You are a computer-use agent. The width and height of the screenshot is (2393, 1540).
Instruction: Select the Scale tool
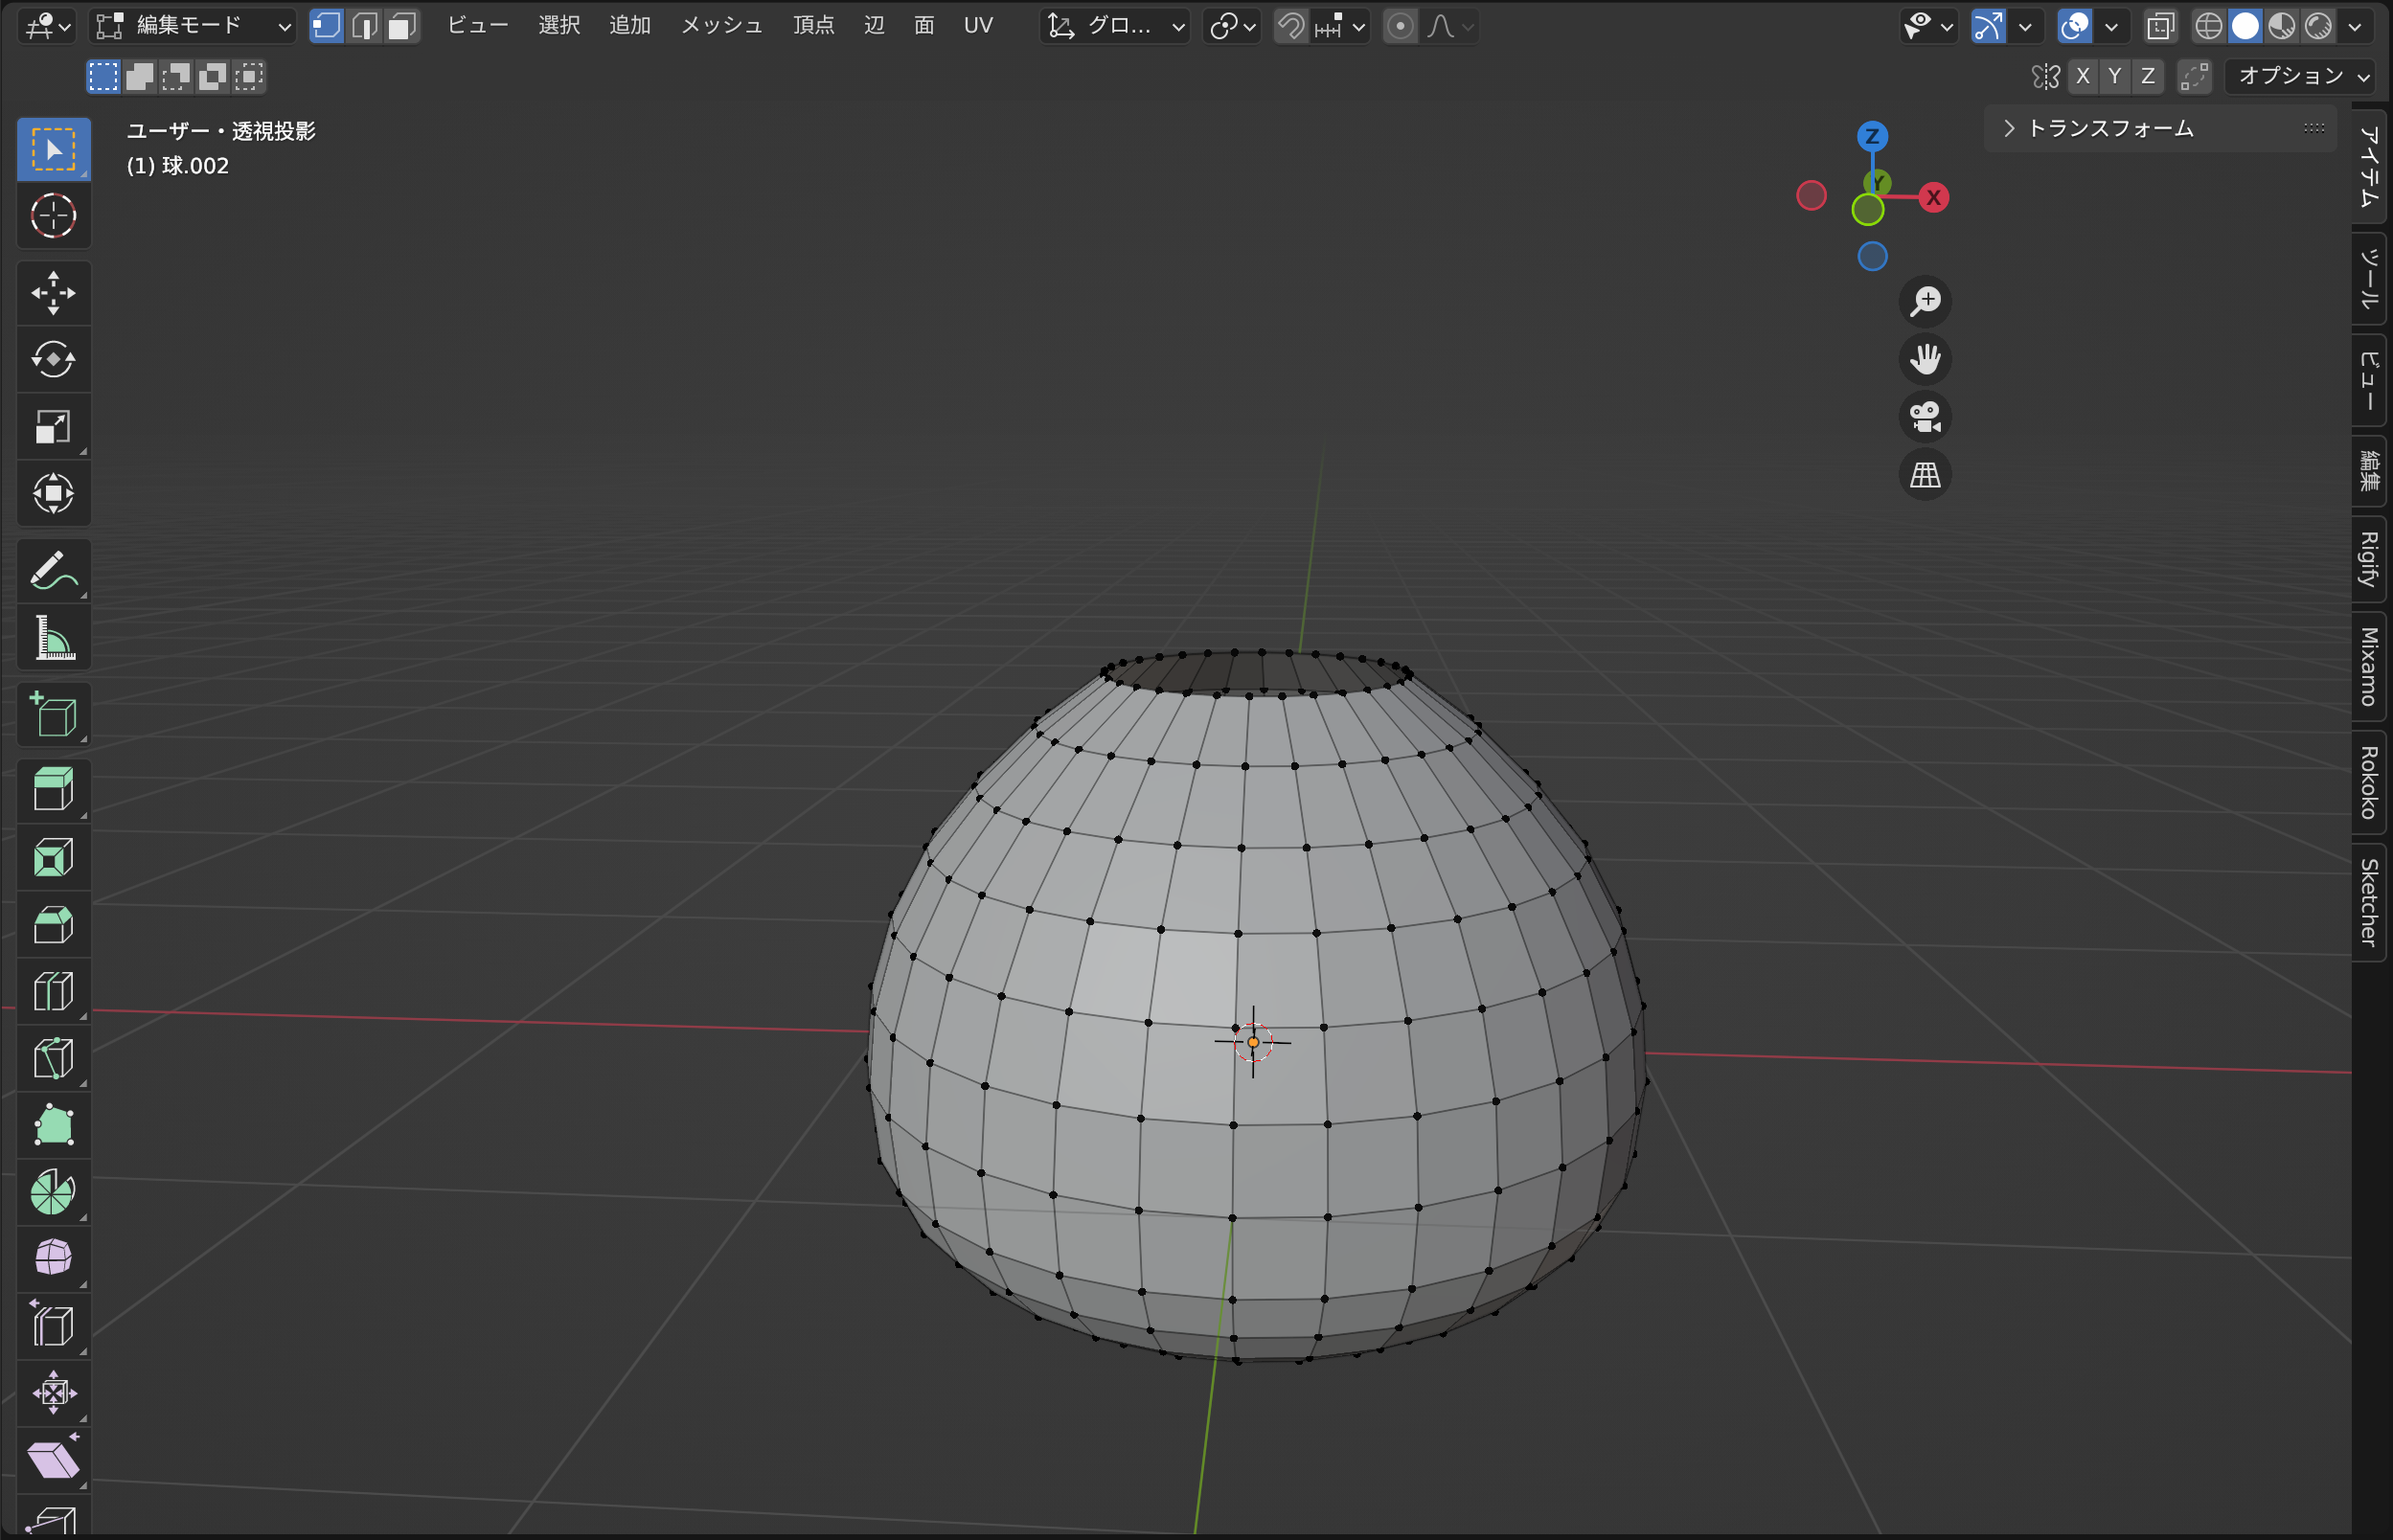tap(54, 427)
